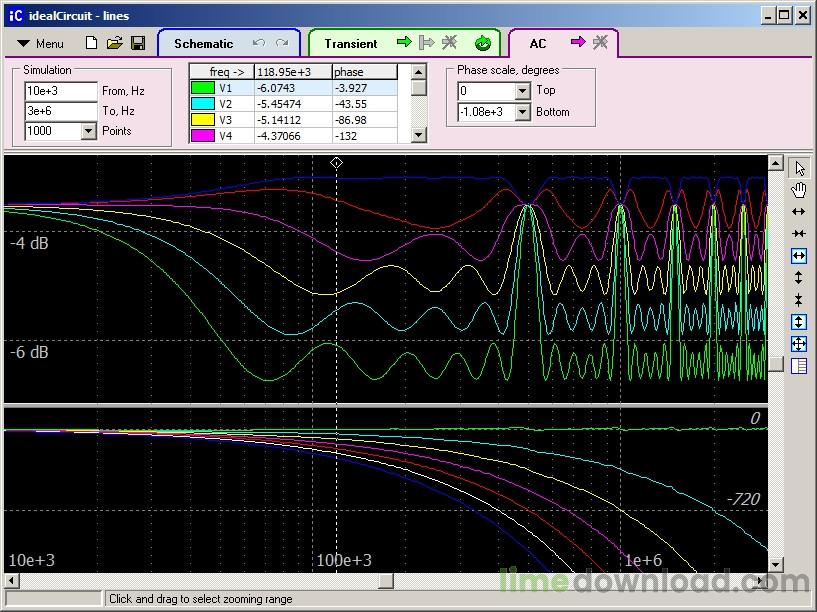Click the green circular restart icon
Viewport: 817px width, 612px height.
click(483, 43)
